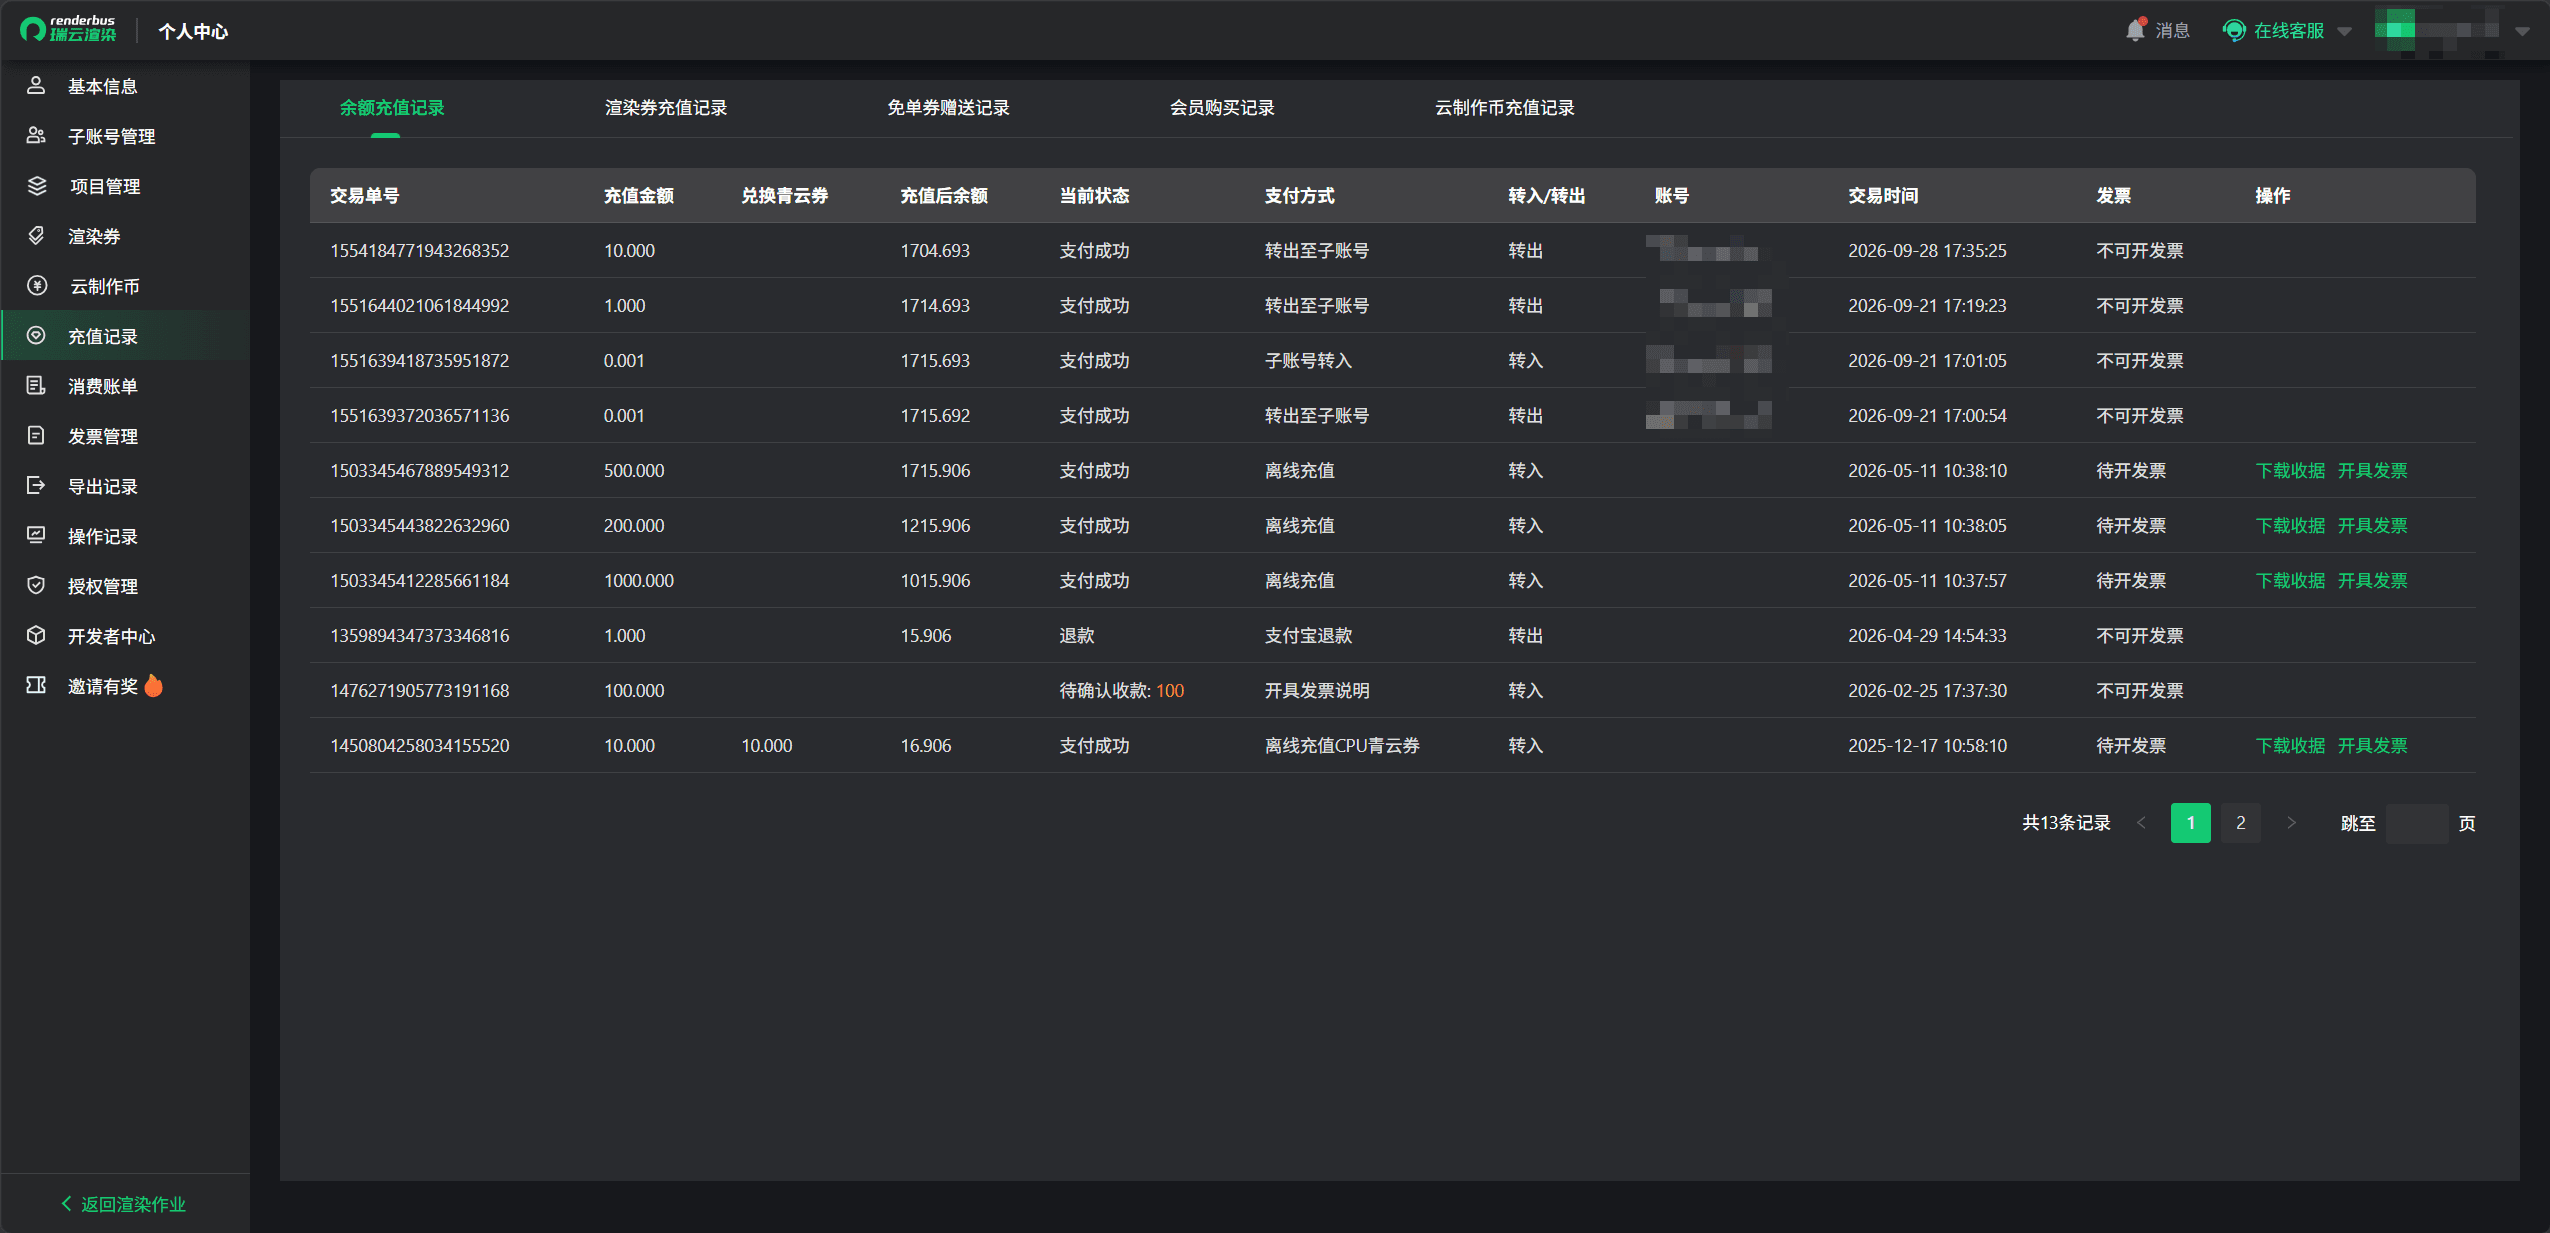Click the online customer service headset icon
The image size is (2550, 1233).
(2234, 31)
